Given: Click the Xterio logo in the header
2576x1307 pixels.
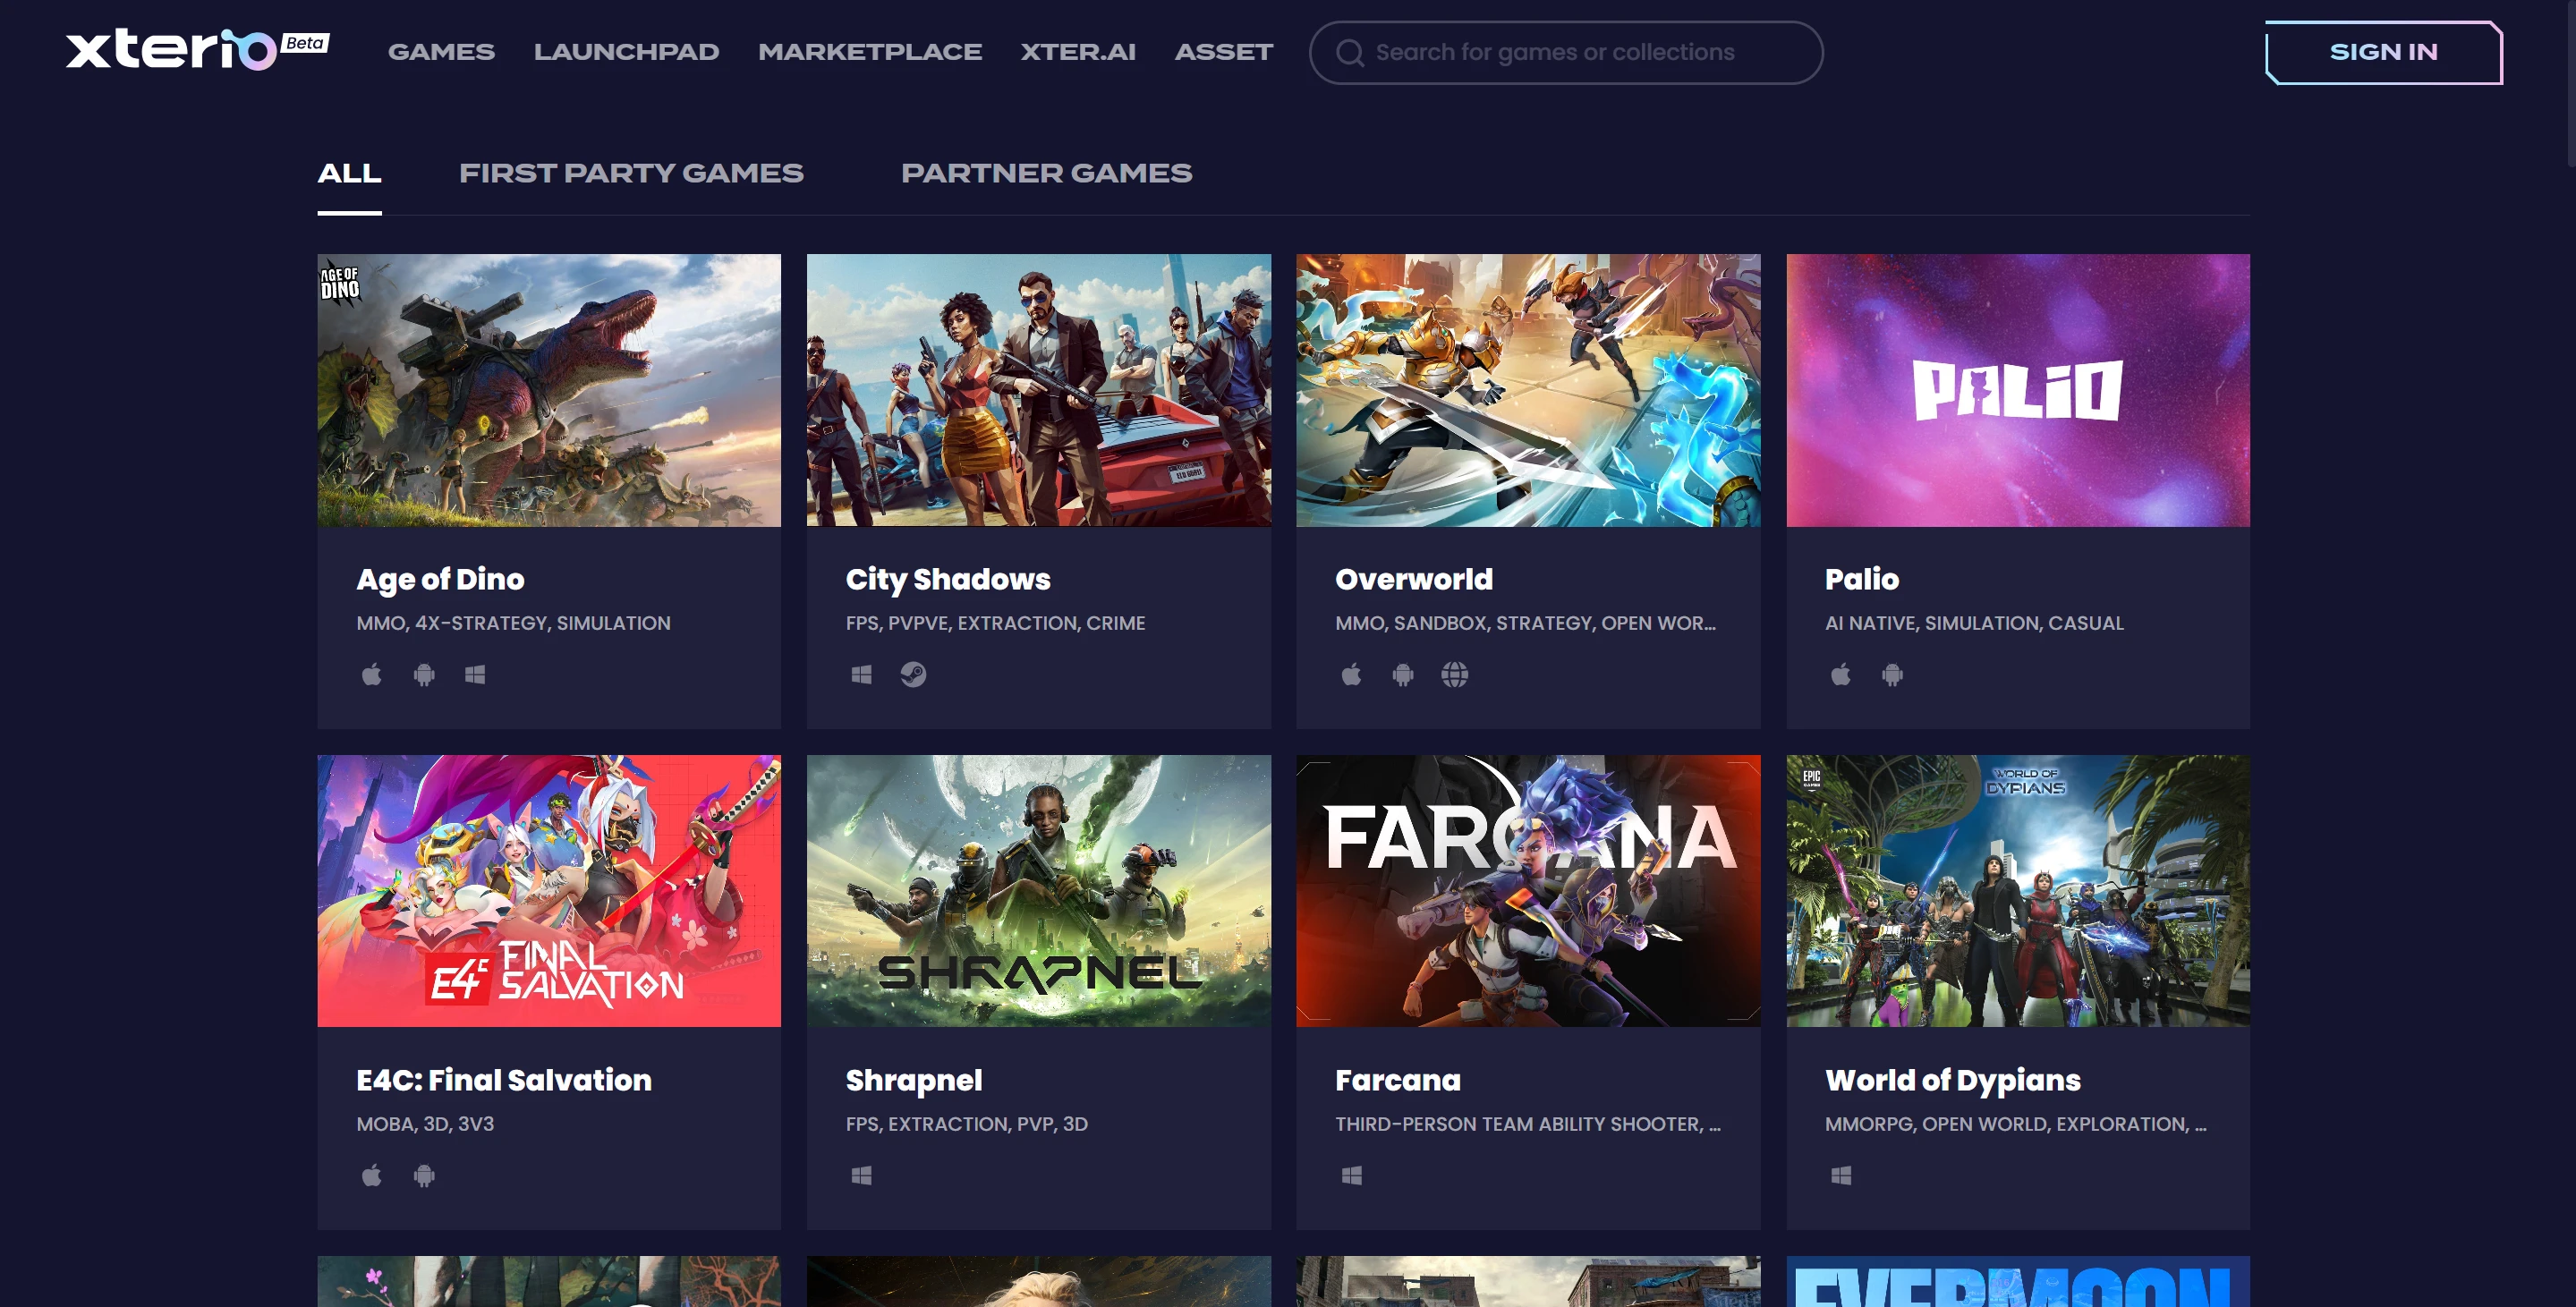Looking at the screenshot, I should pyautogui.click(x=172, y=50).
